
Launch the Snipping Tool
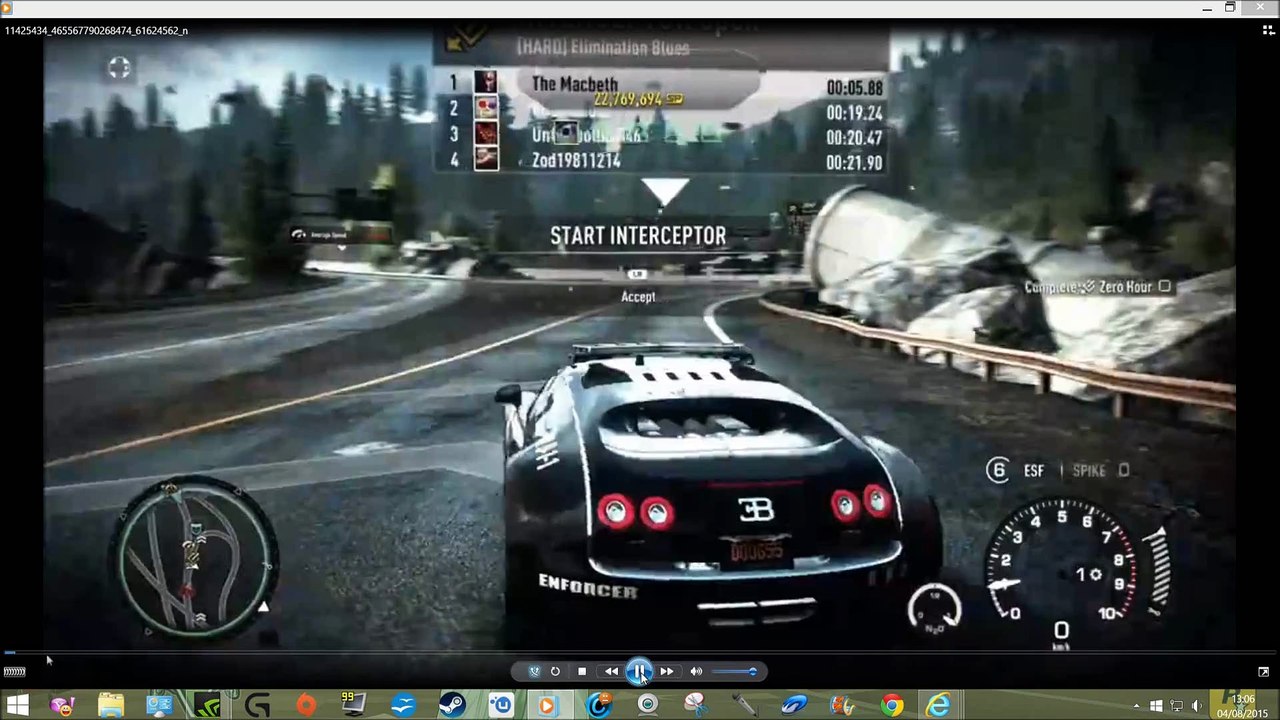(x=696, y=707)
